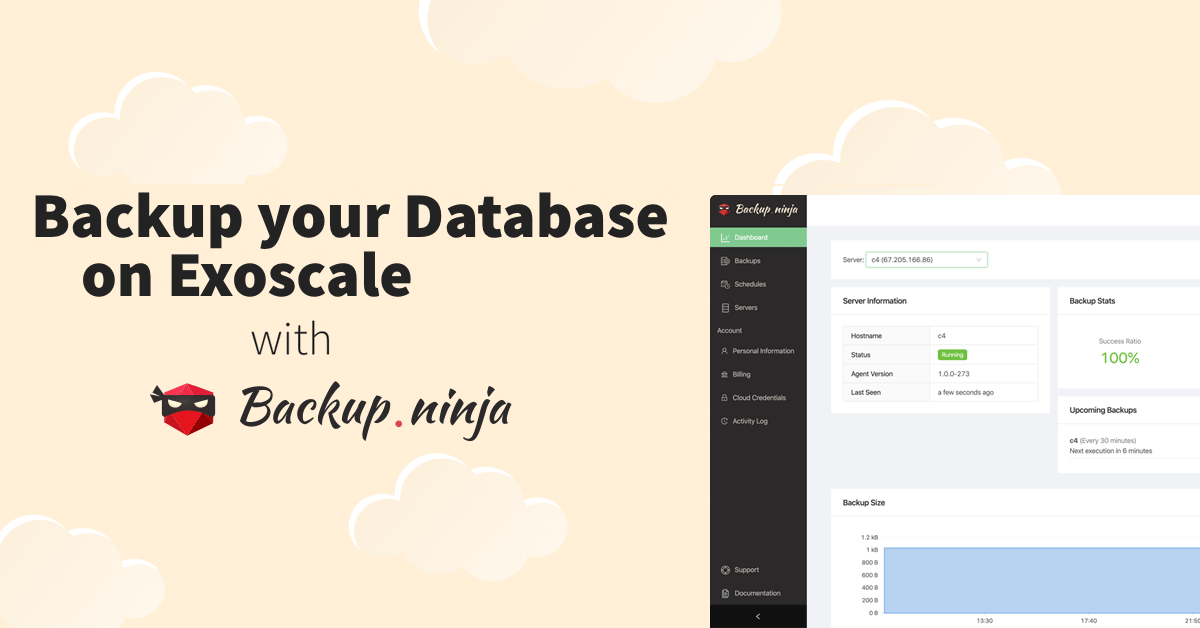Click the Server Information panel heading

875,301
